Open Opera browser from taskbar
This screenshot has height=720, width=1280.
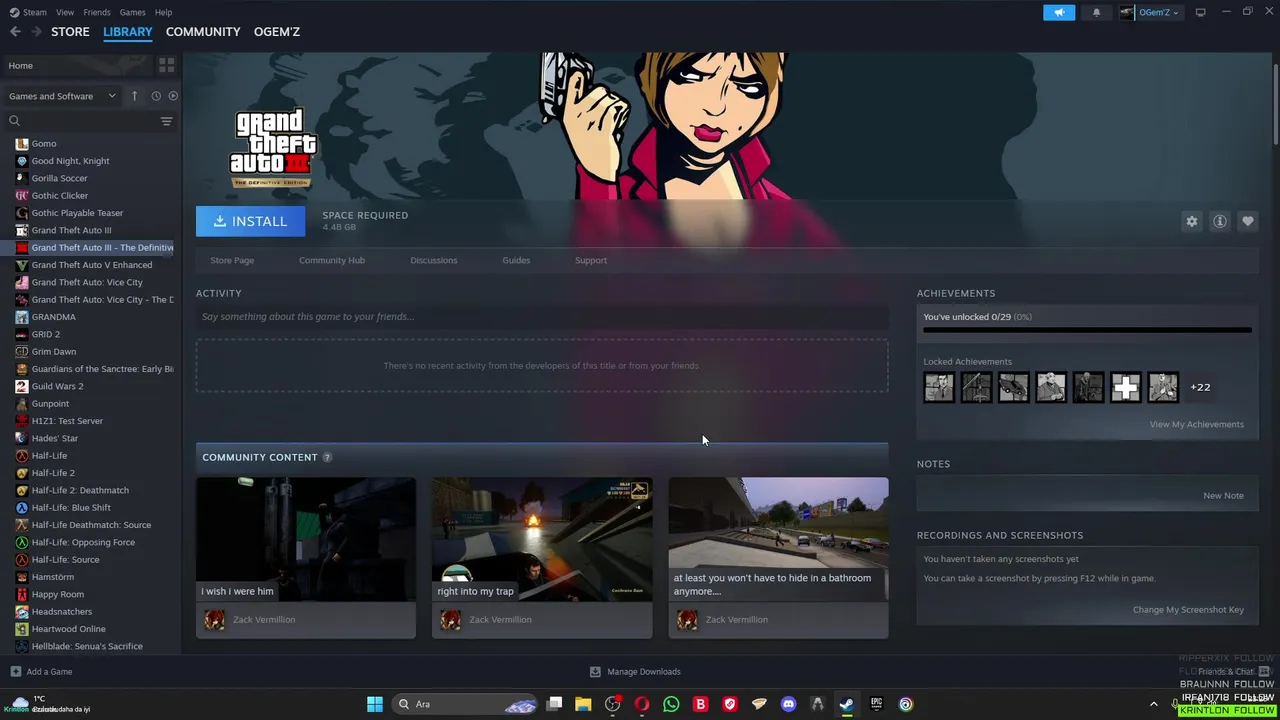[642, 704]
